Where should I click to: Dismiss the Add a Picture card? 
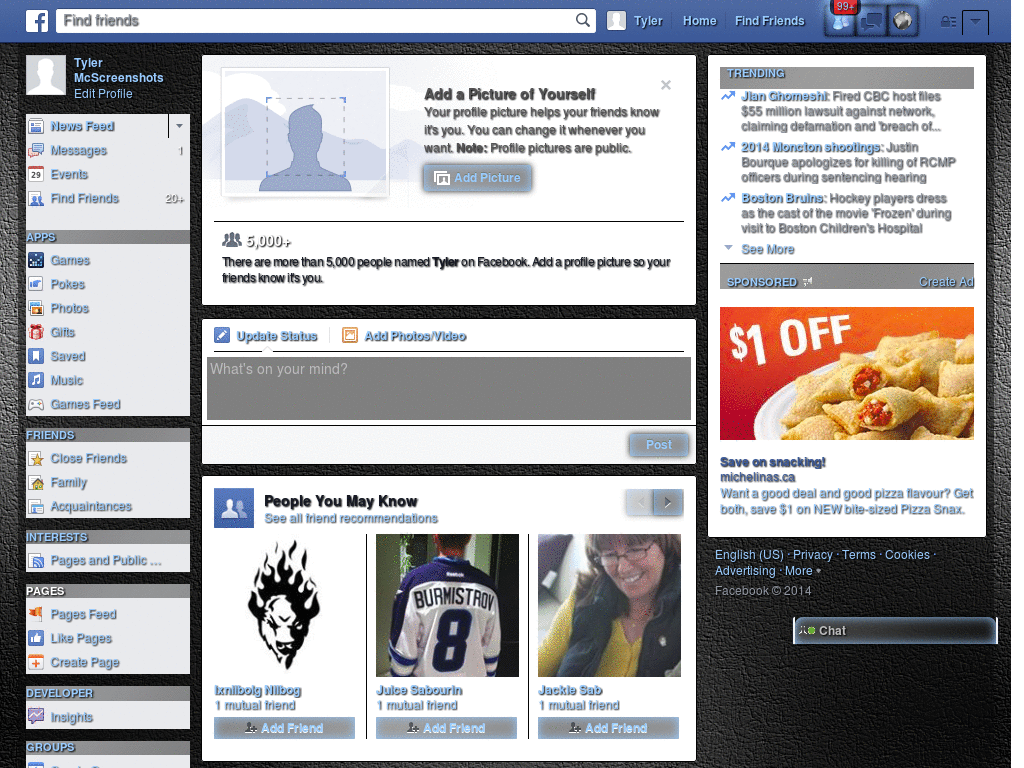click(x=665, y=85)
